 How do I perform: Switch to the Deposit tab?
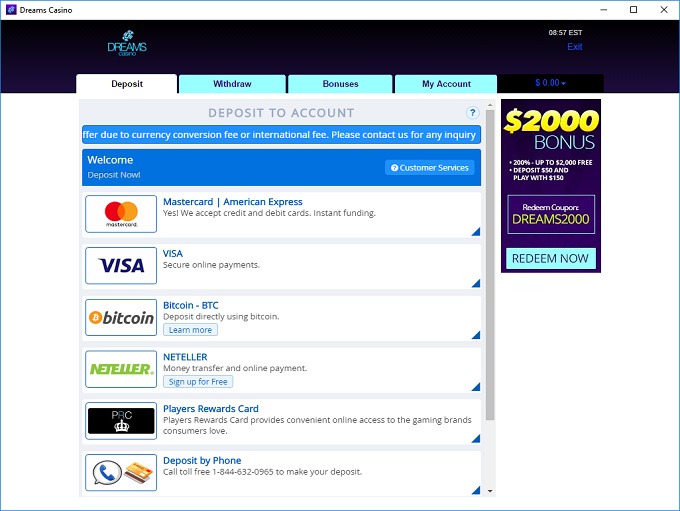pyautogui.click(x=127, y=84)
